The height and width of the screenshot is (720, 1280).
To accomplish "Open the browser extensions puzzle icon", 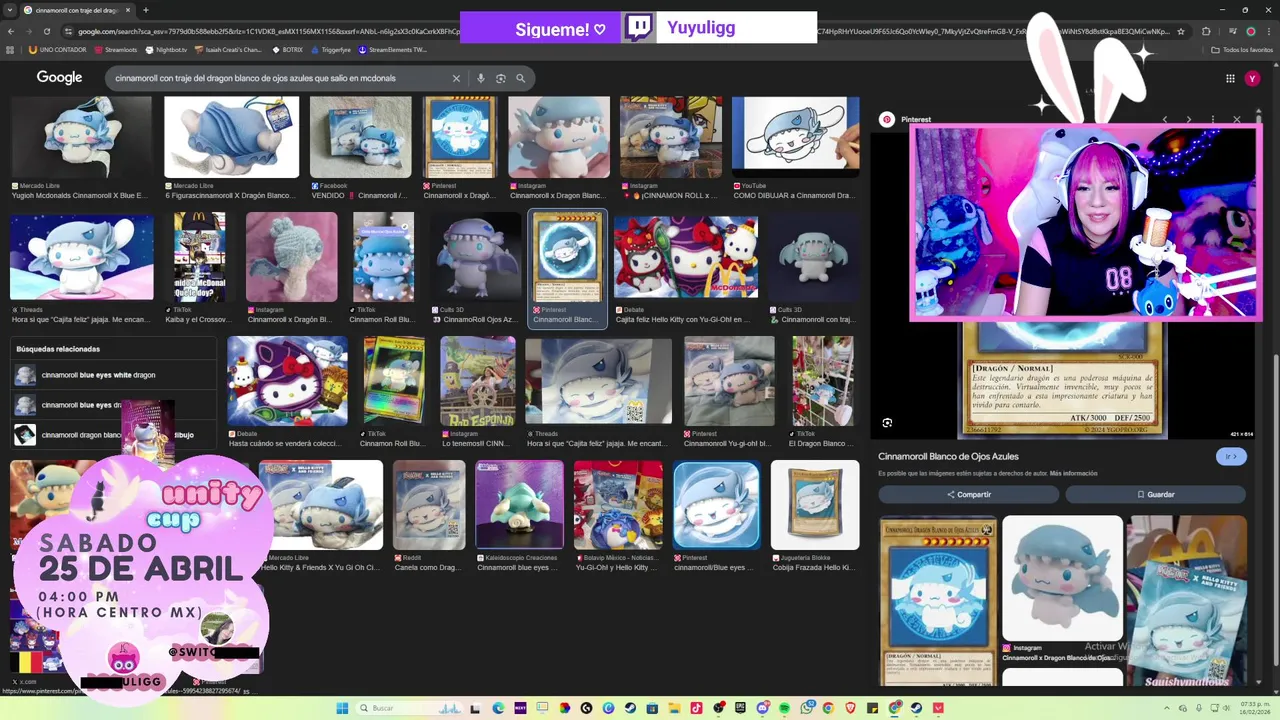I will pyautogui.click(x=1206, y=32).
